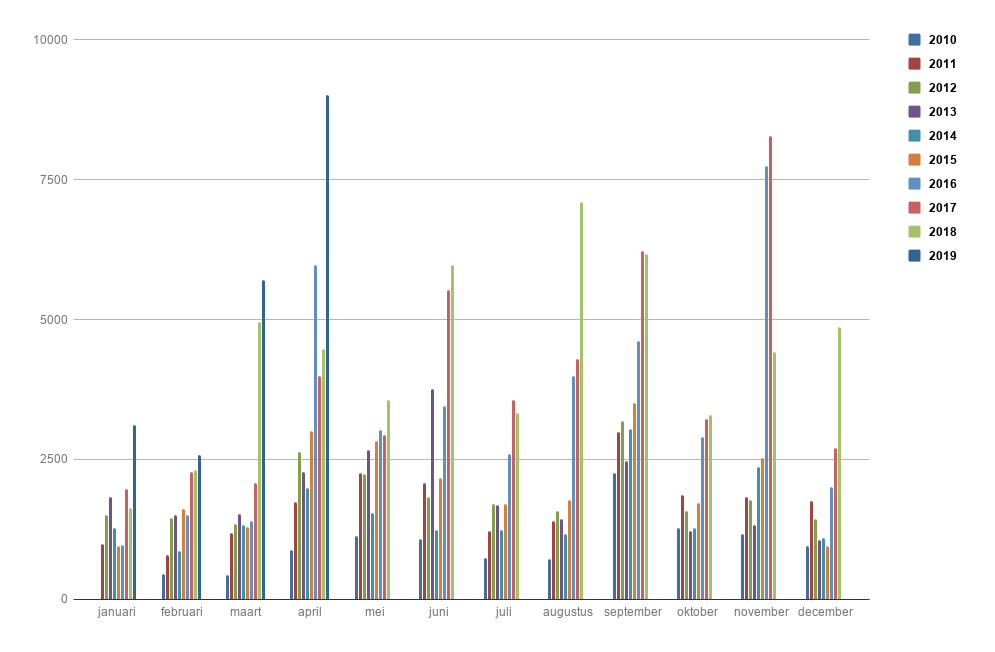Click the 2018 legend text label

[942, 232]
